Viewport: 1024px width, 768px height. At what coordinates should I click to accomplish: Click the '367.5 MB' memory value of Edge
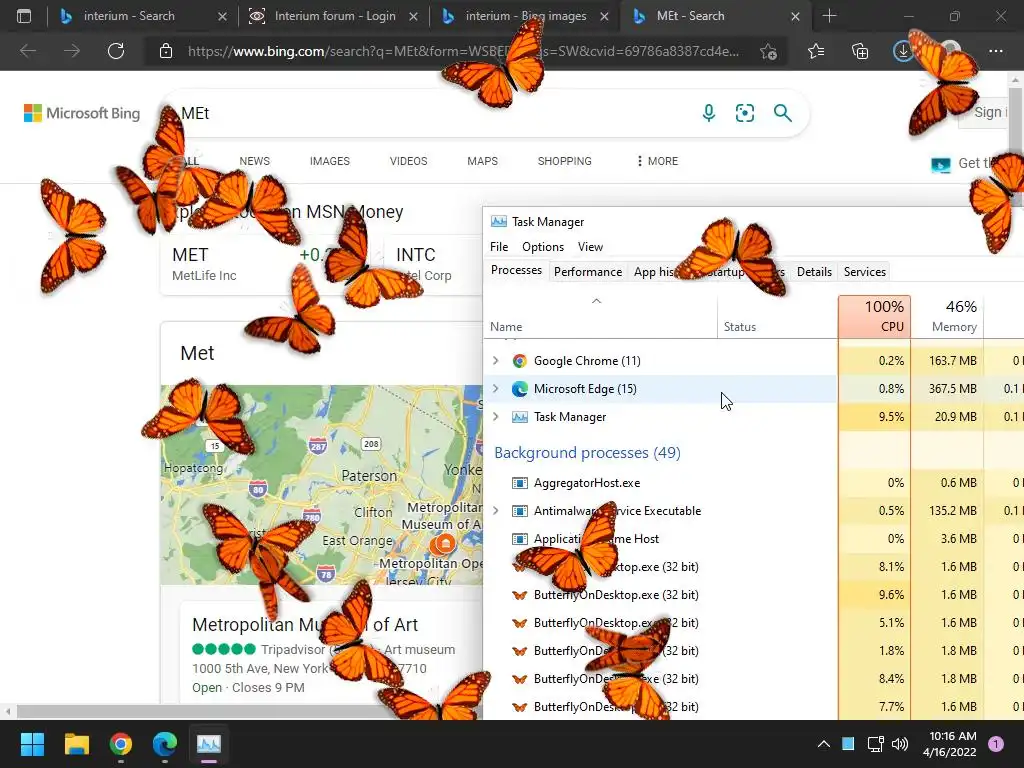pos(952,389)
